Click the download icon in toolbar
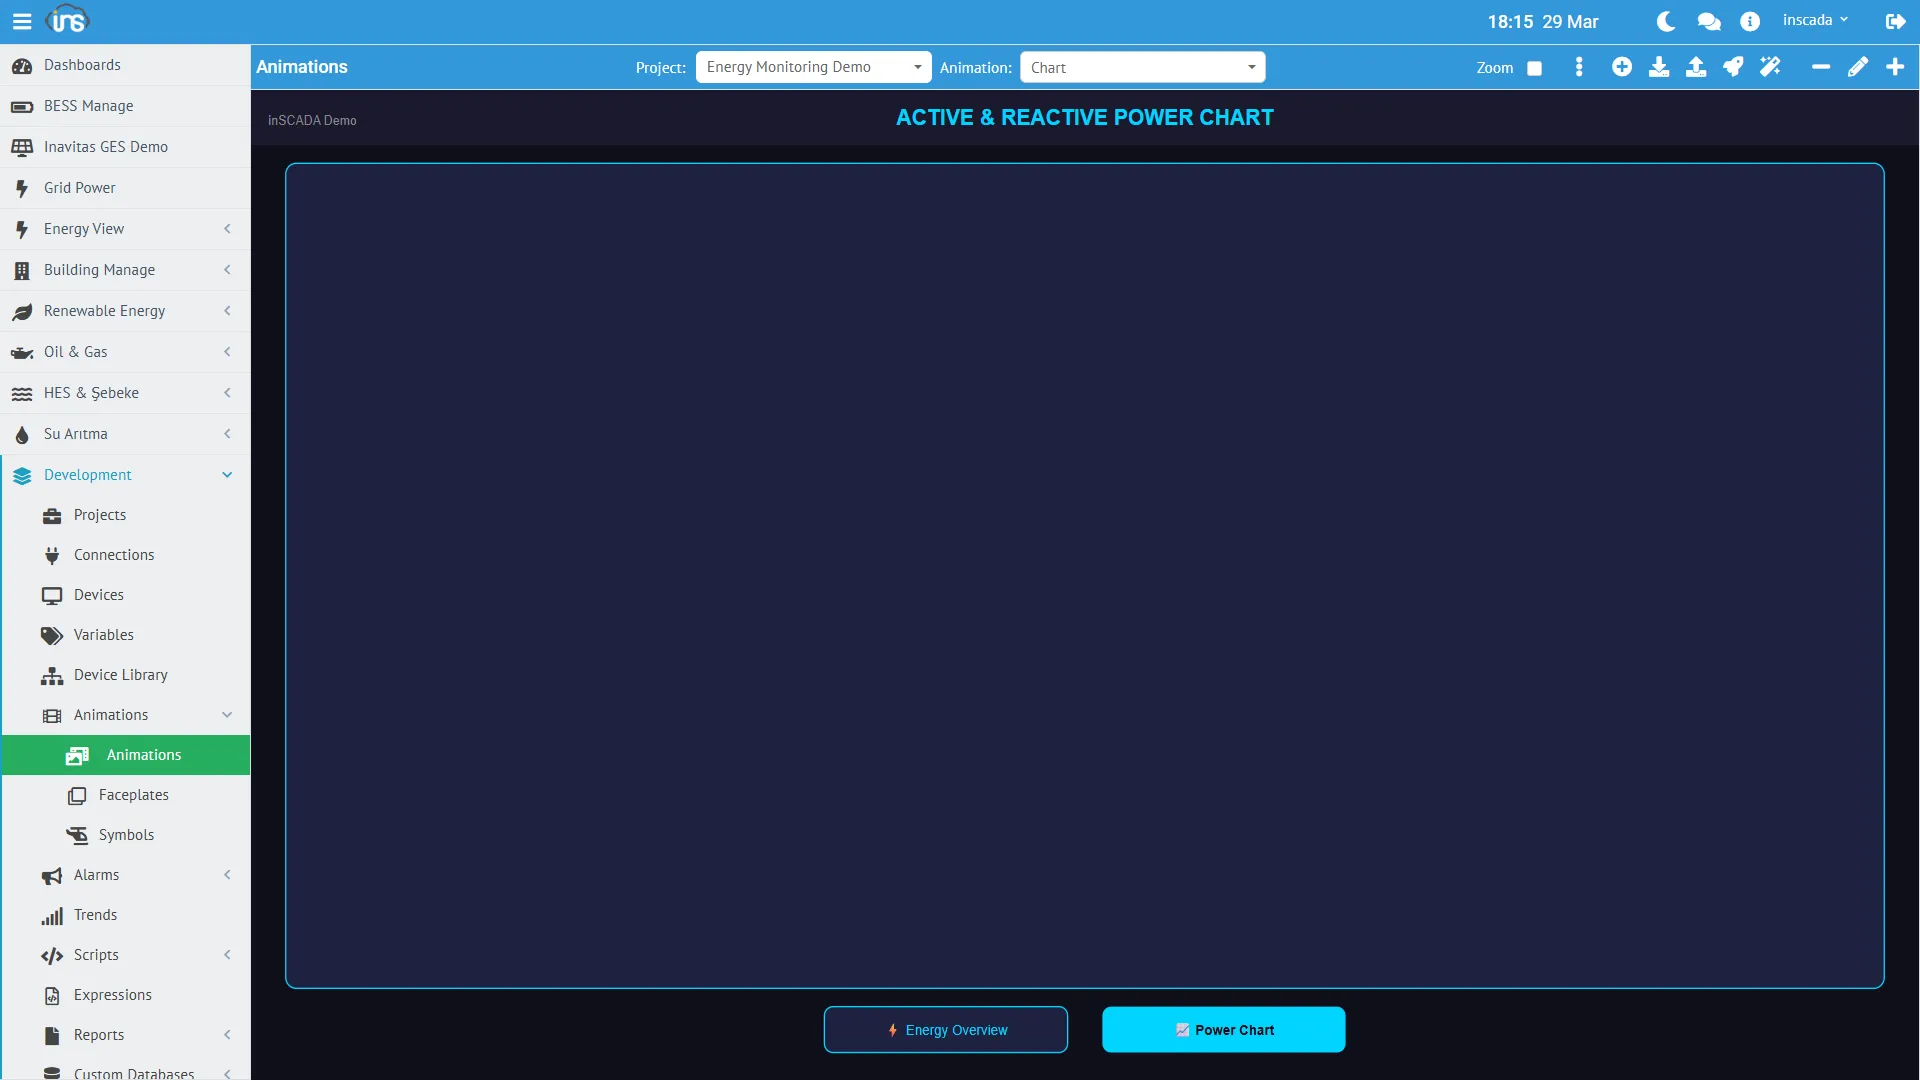This screenshot has height=1080, width=1920. click(x=1659, y=67)
